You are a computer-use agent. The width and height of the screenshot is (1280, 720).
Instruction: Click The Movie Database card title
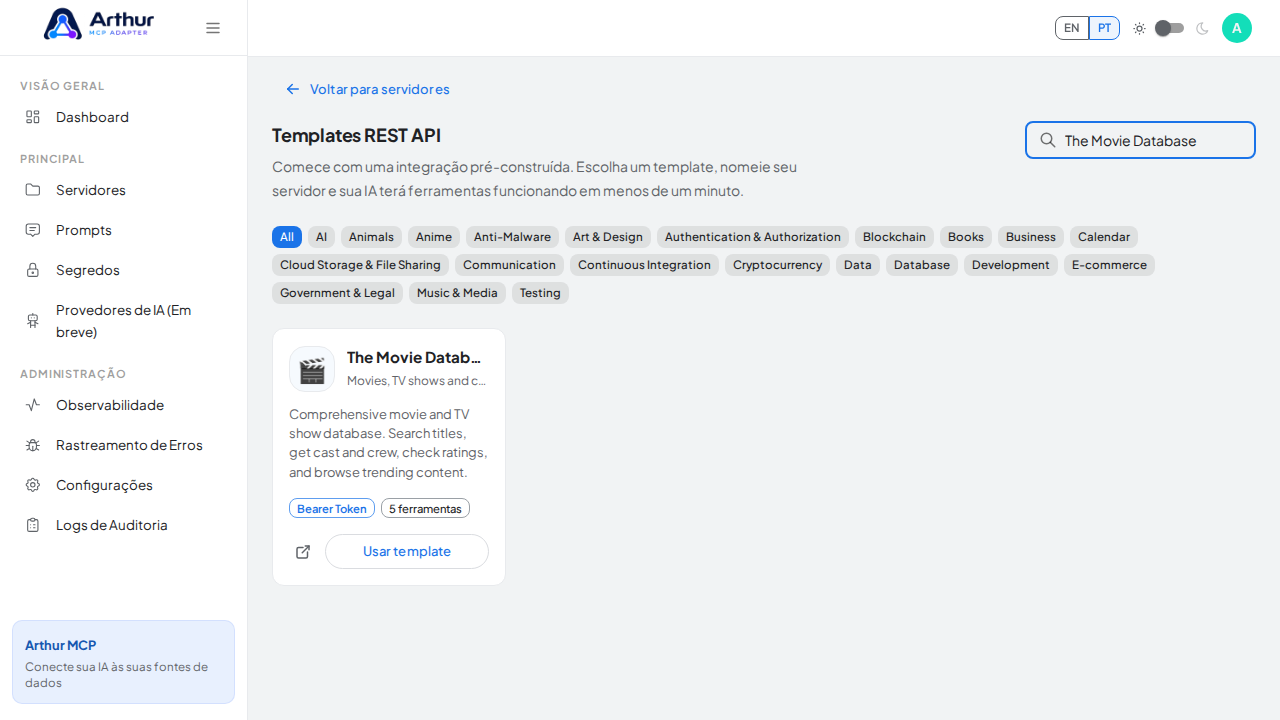point(414,357)
